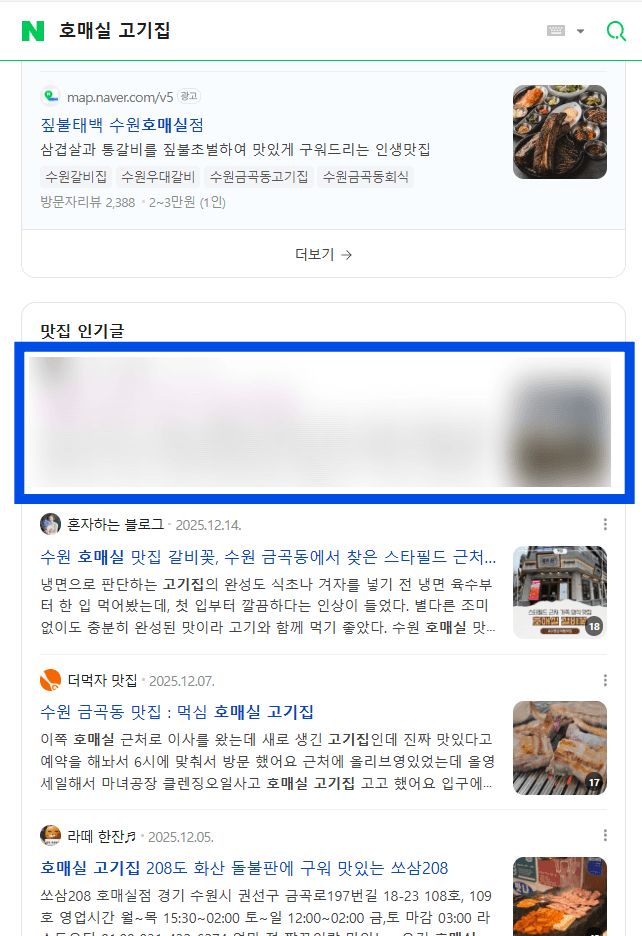Screen dimensions: 642x936
Task: Click the 짚불태백 rib platter thumbnail
Action: tap(560, 132)
